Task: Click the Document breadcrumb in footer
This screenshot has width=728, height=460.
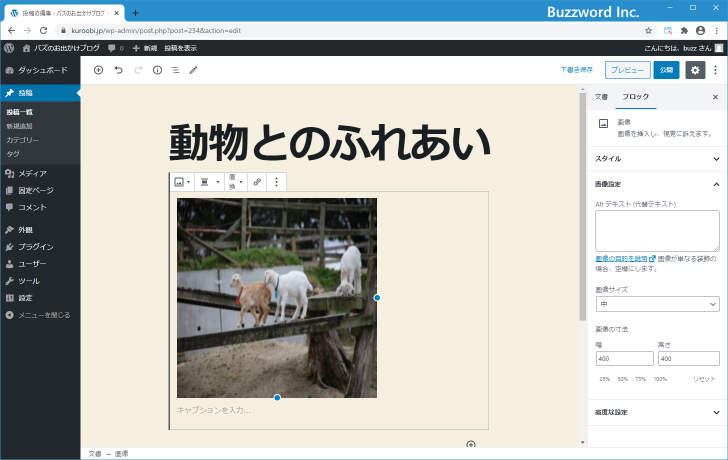Action: click(x=95, y=454)
